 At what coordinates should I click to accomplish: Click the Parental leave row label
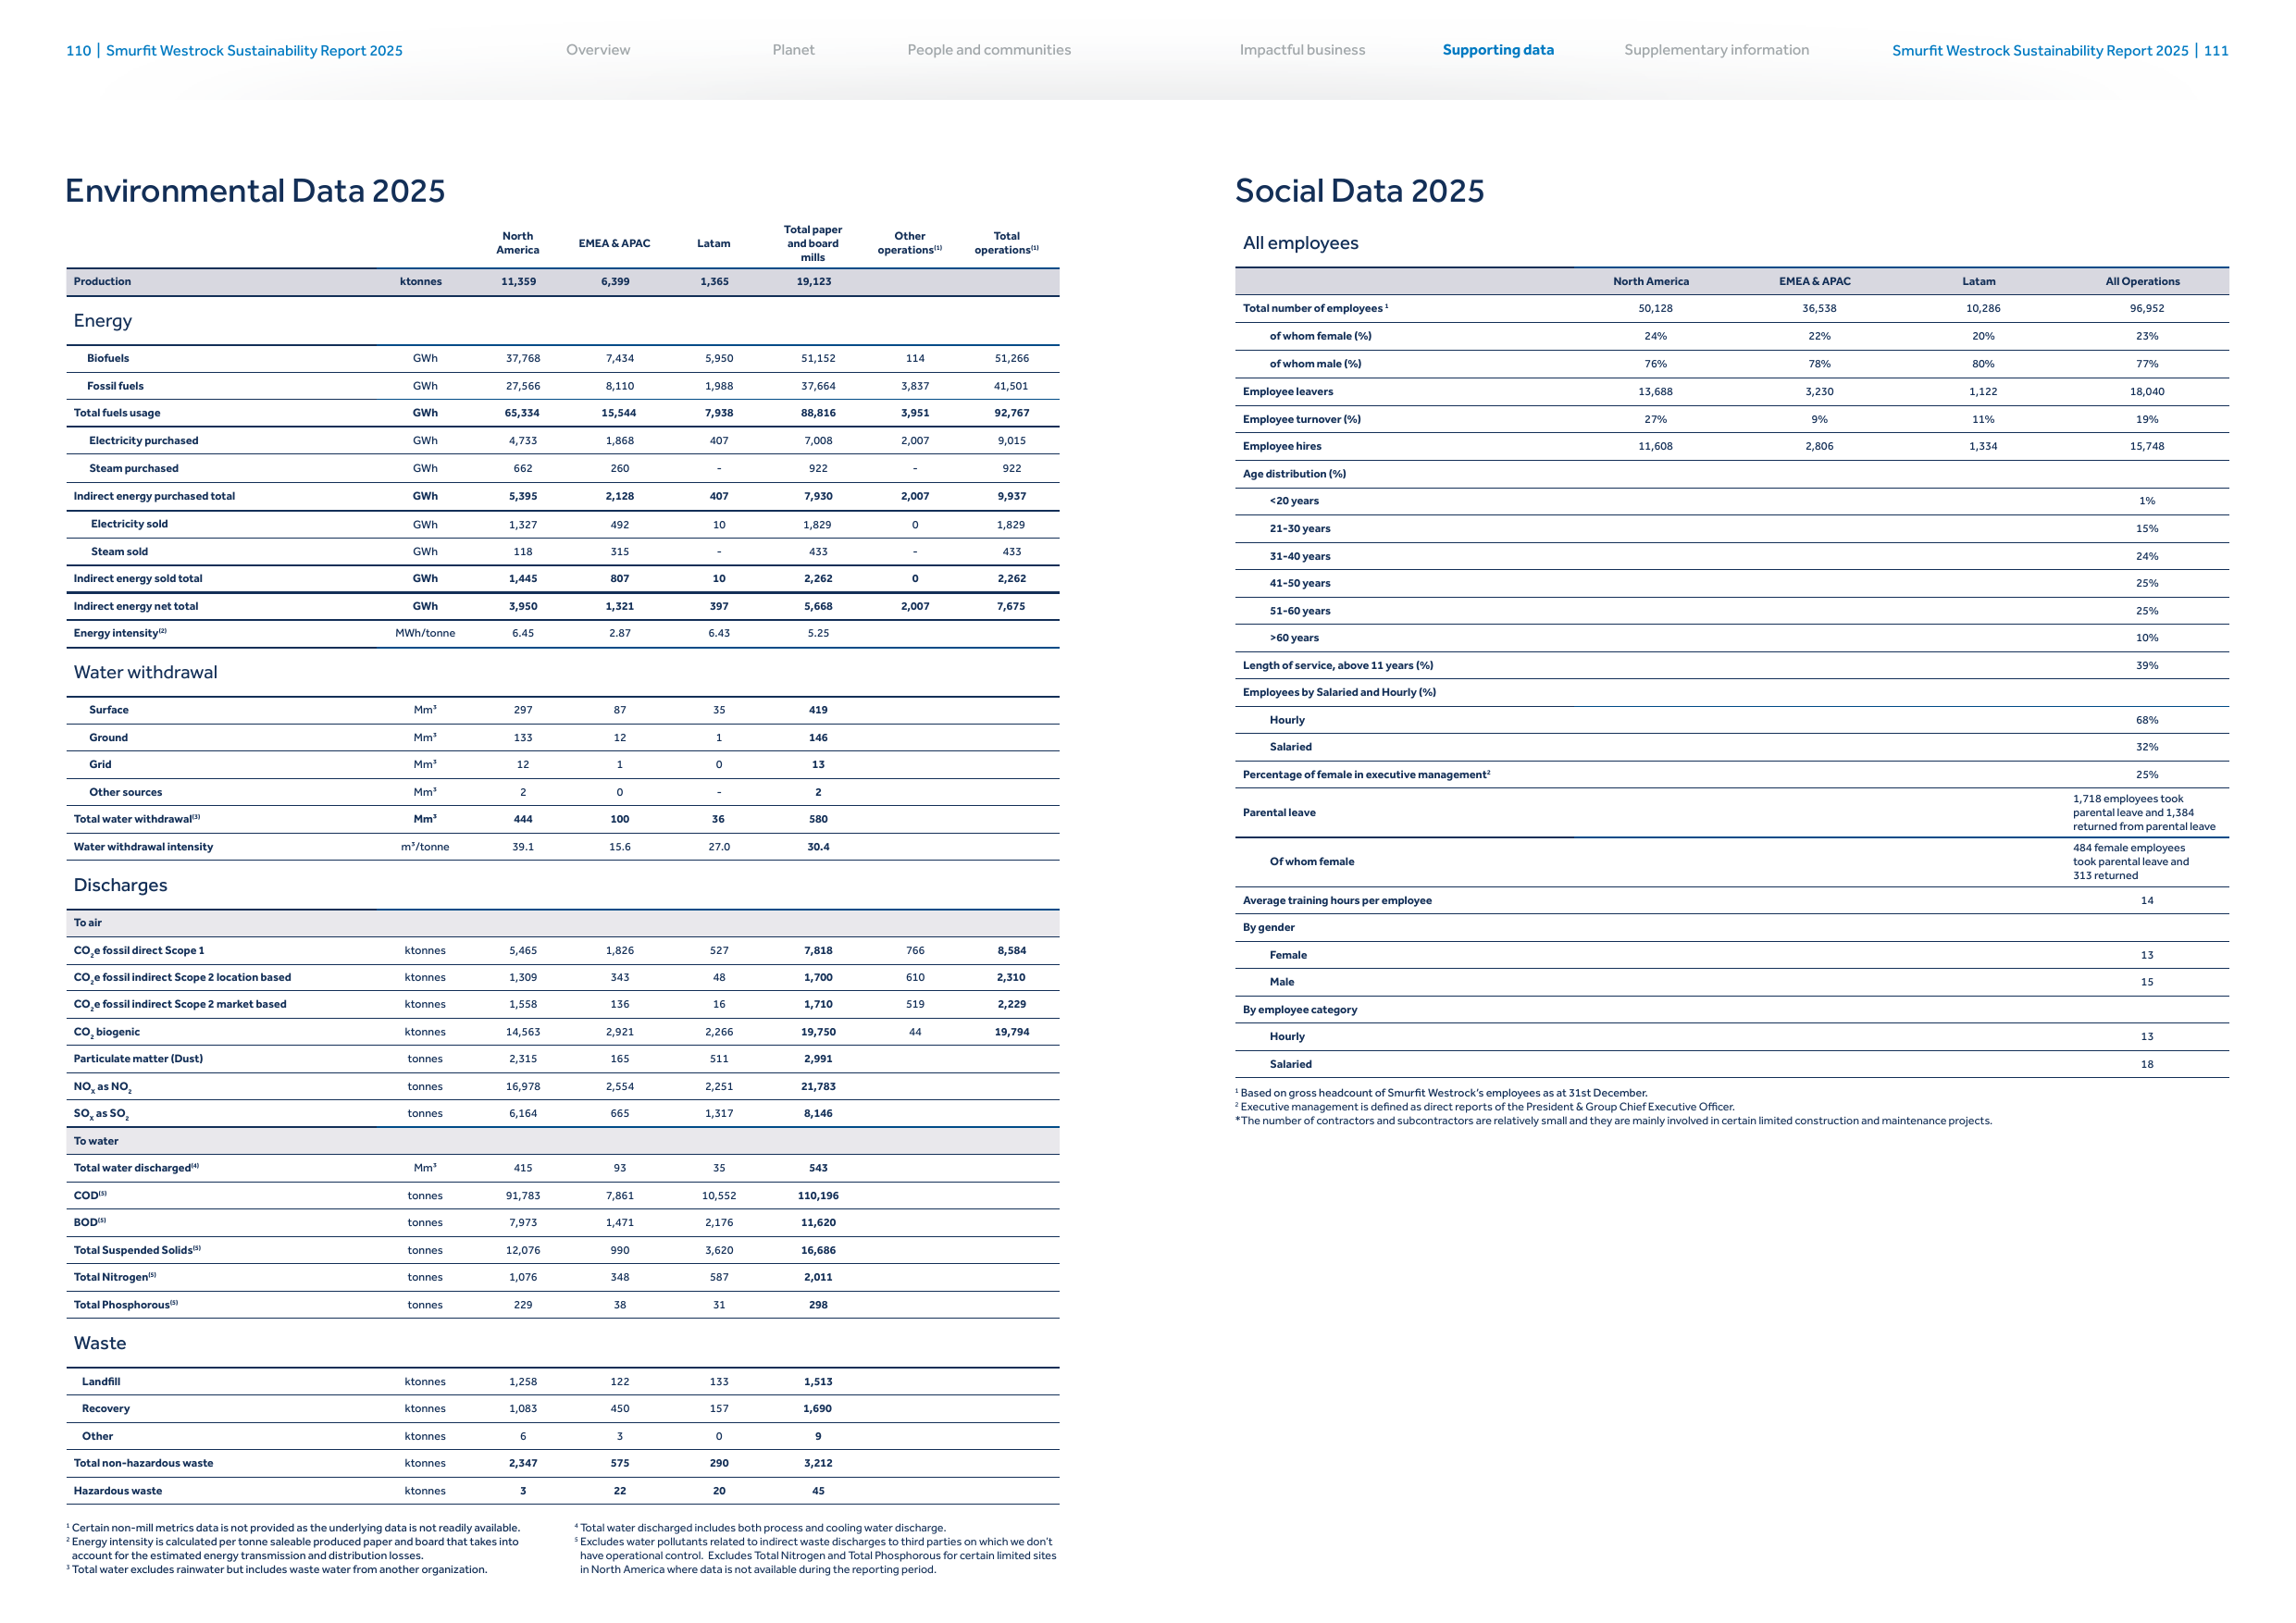(1279, 813)
